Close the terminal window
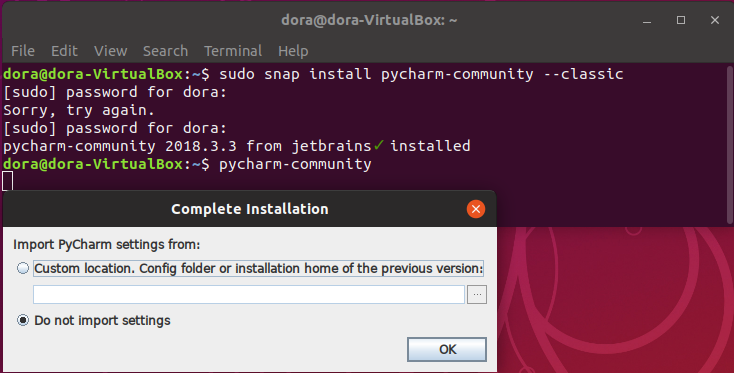Screen dimensions: 734x373 [x=714, y=20]
